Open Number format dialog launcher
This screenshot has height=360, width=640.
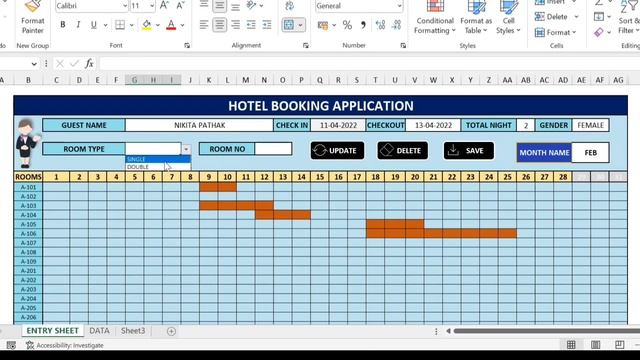403,46
